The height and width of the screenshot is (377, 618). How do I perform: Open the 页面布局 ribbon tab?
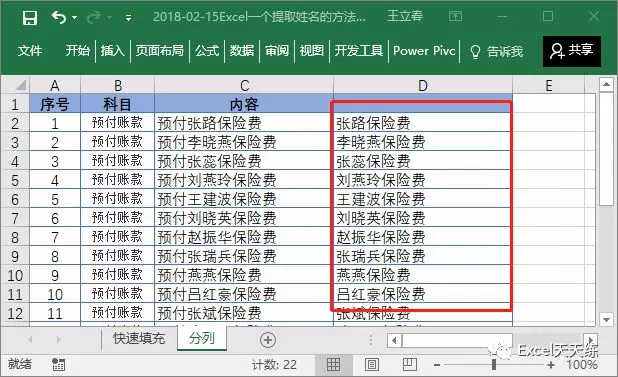pos(160,50)
